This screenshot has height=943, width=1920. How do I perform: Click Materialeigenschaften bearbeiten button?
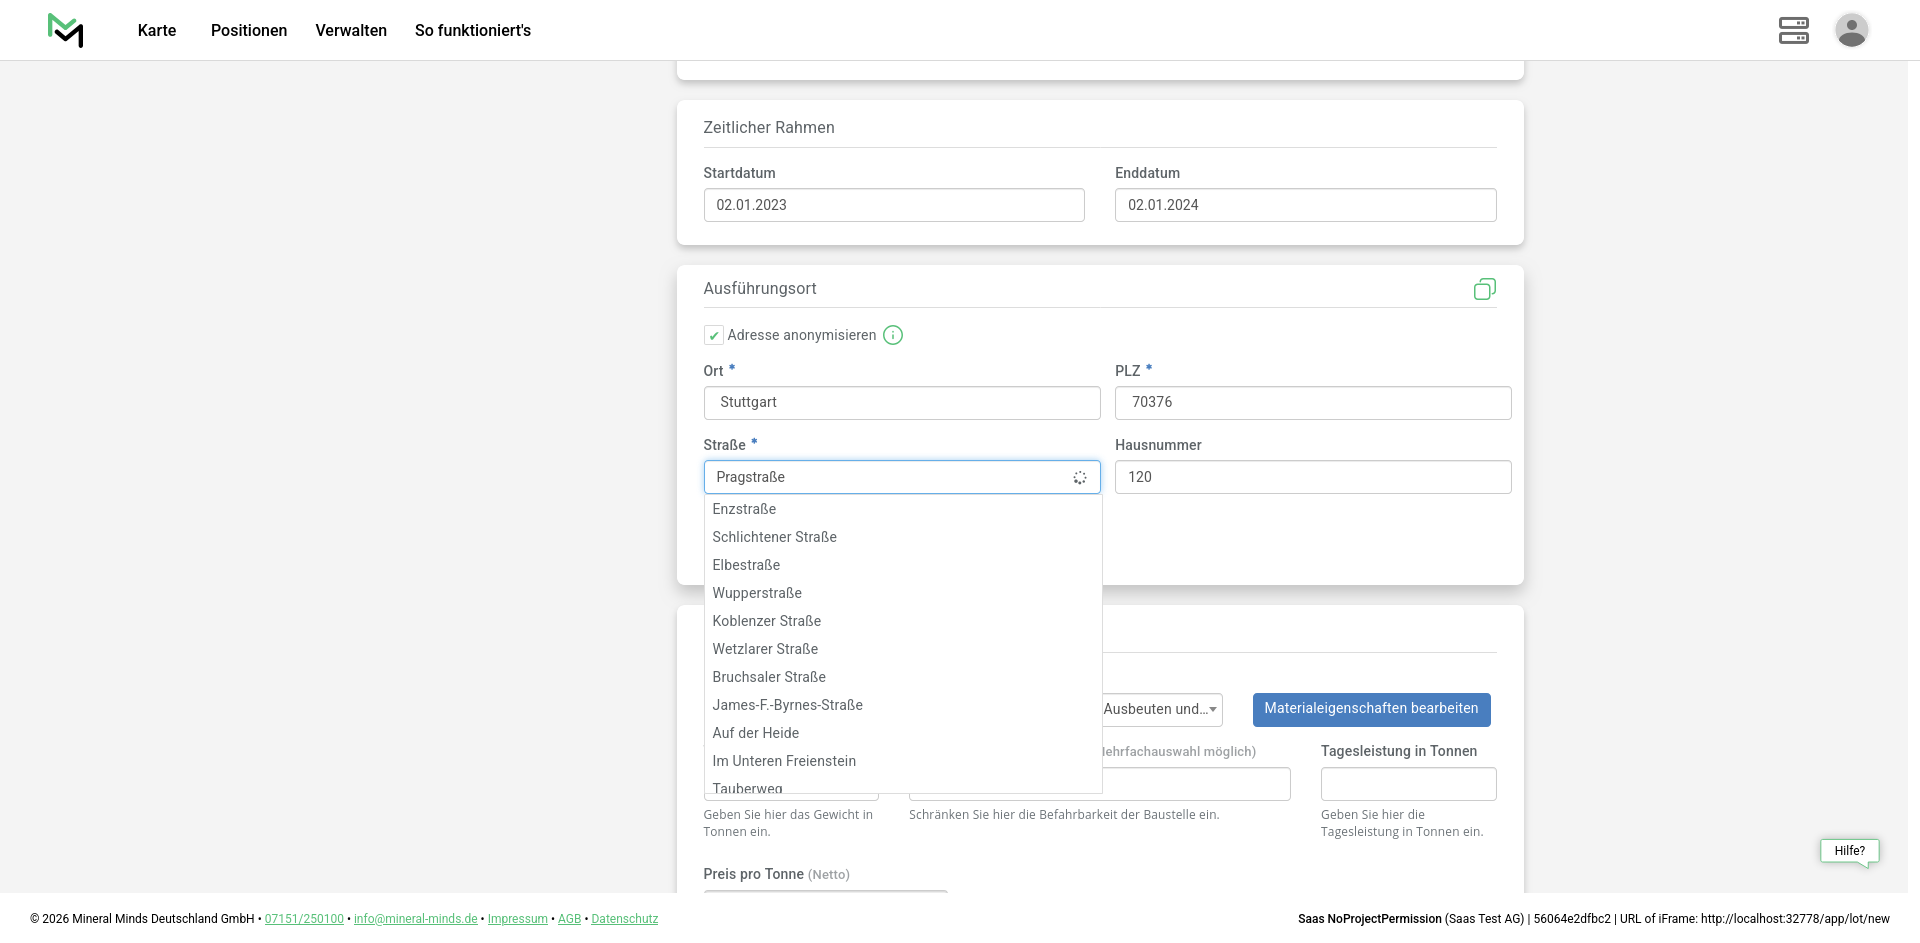1371,709
